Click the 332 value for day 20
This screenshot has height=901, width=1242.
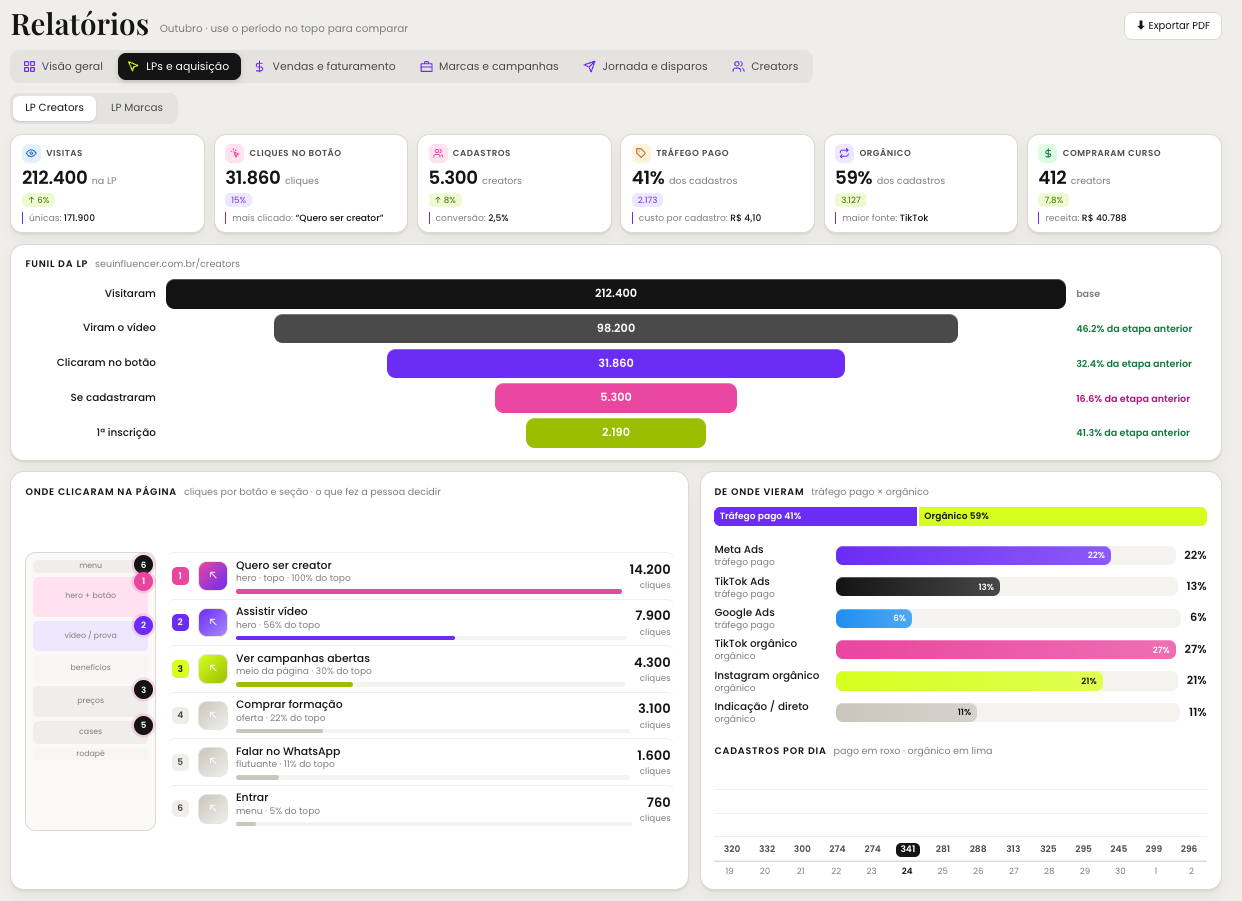(x=767, y=849)
